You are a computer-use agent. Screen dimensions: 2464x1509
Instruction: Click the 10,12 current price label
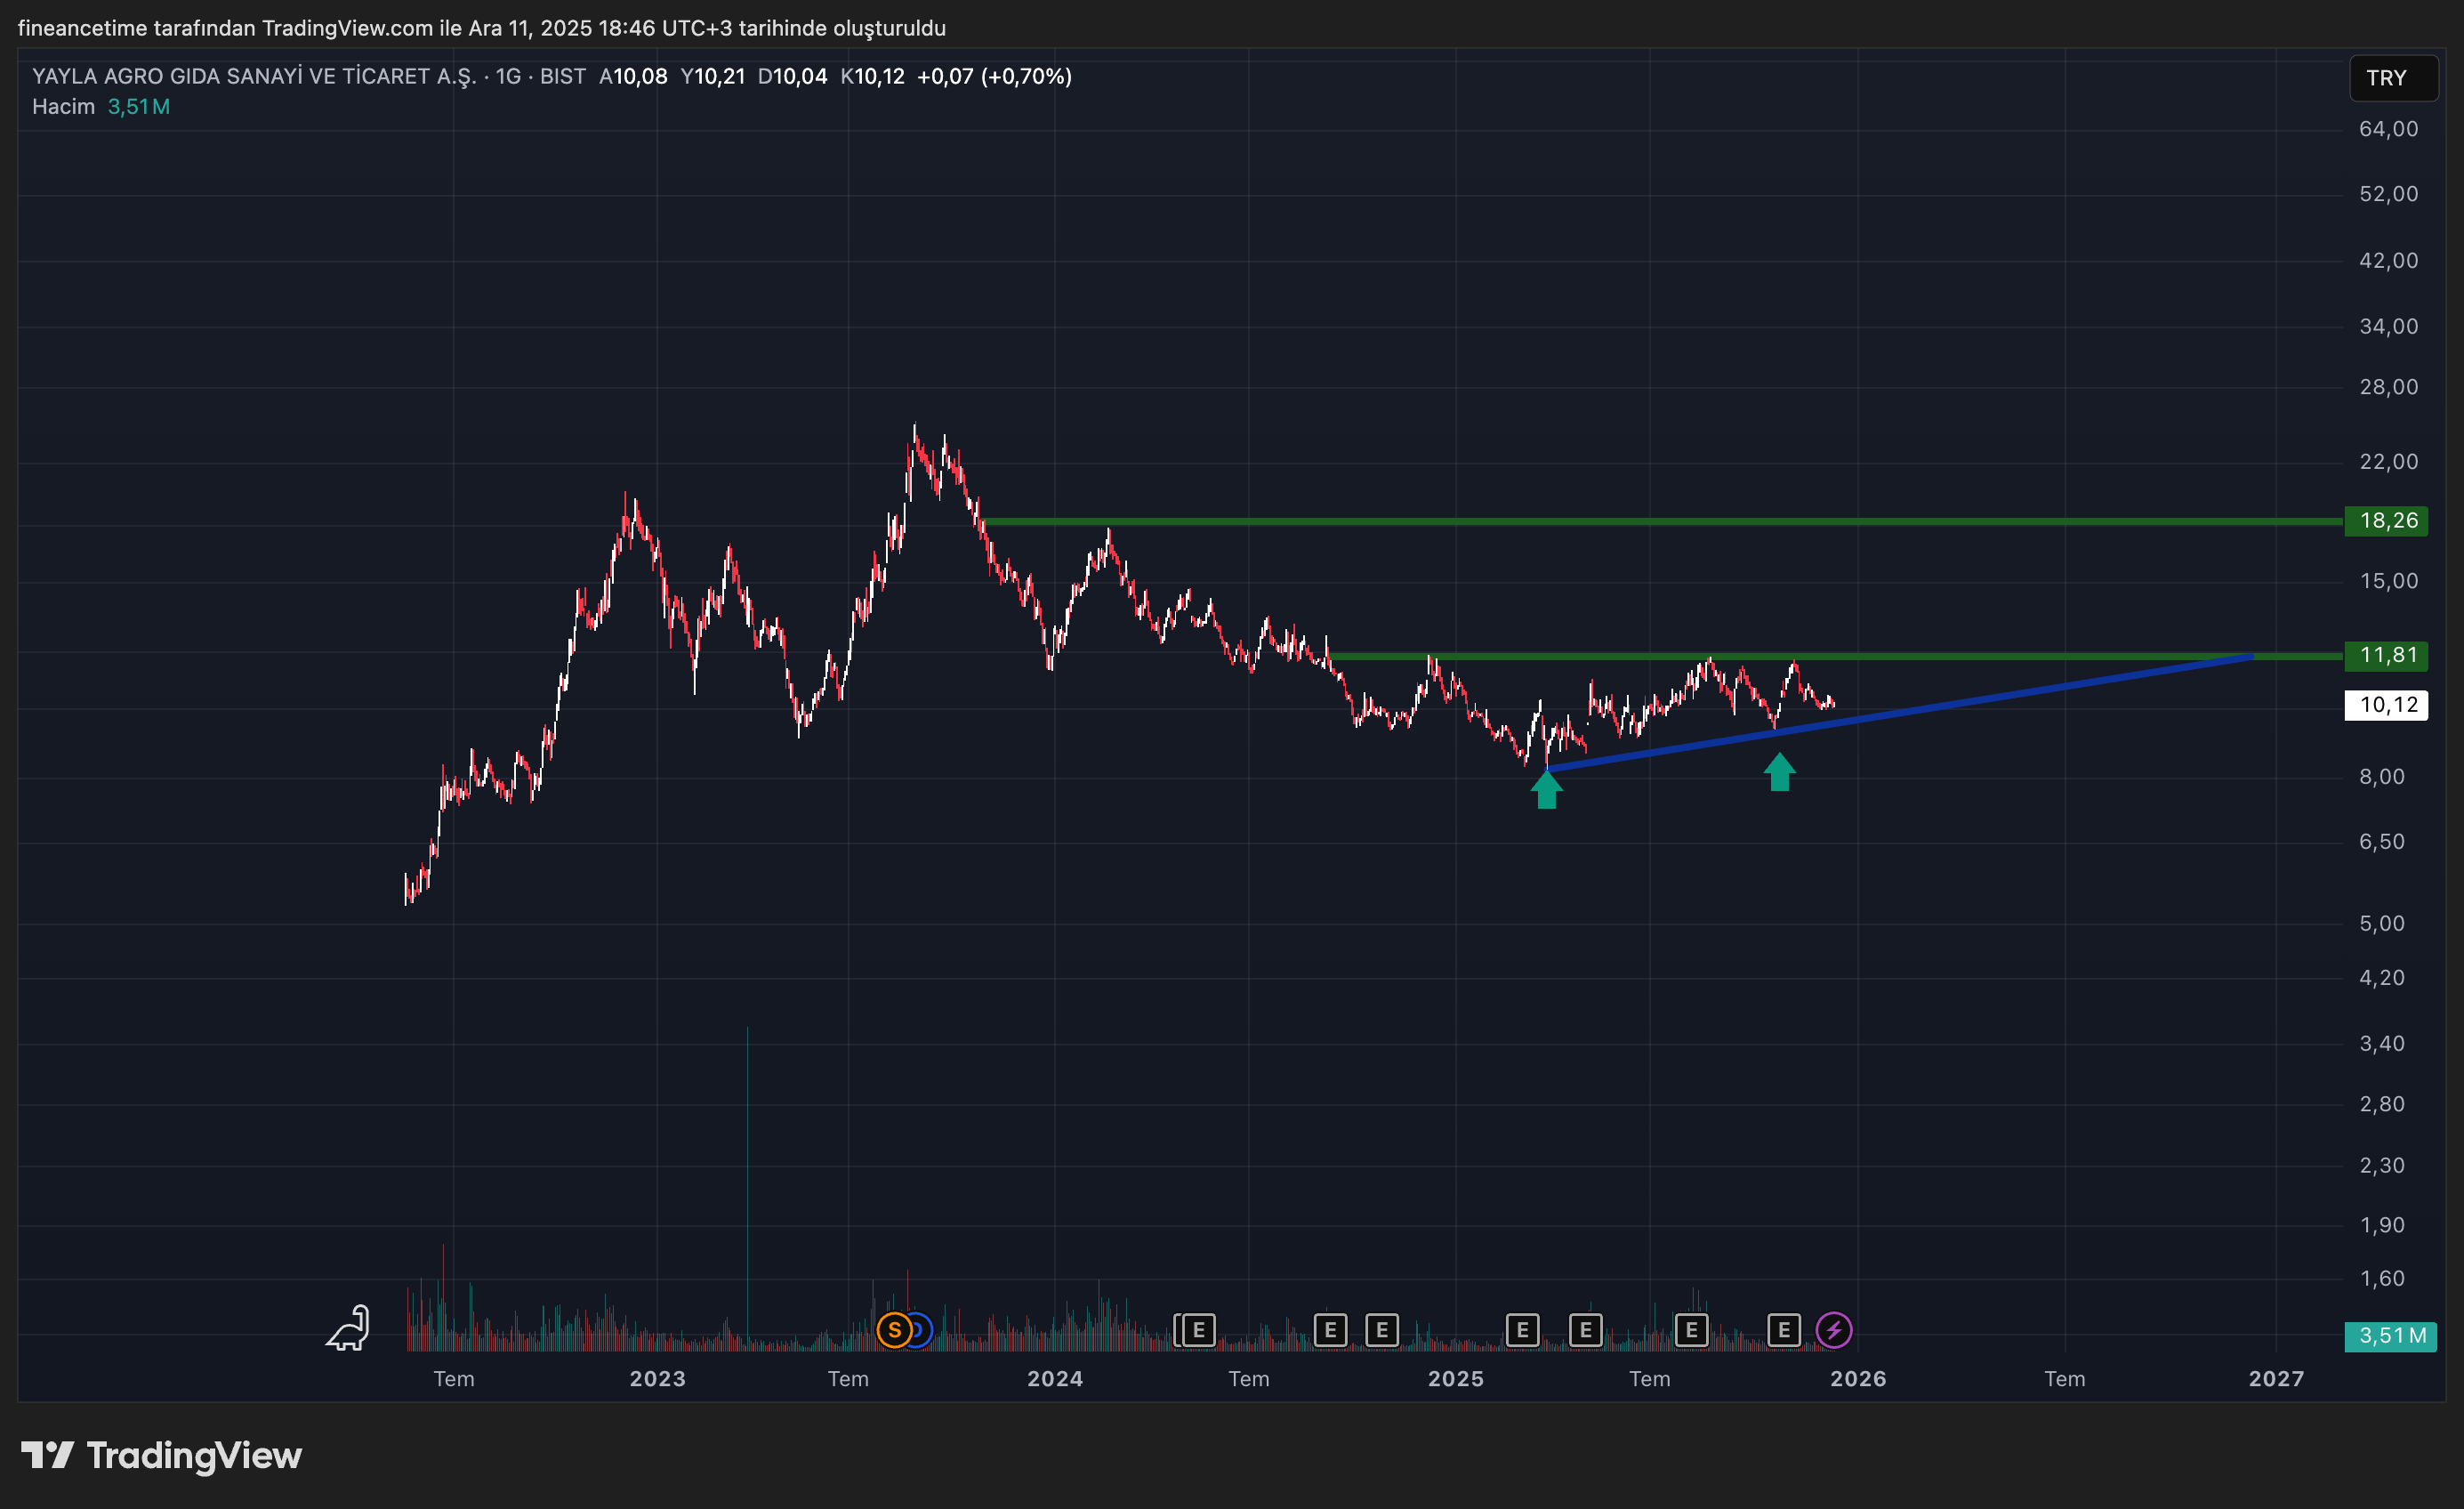tap(2386, 706)
